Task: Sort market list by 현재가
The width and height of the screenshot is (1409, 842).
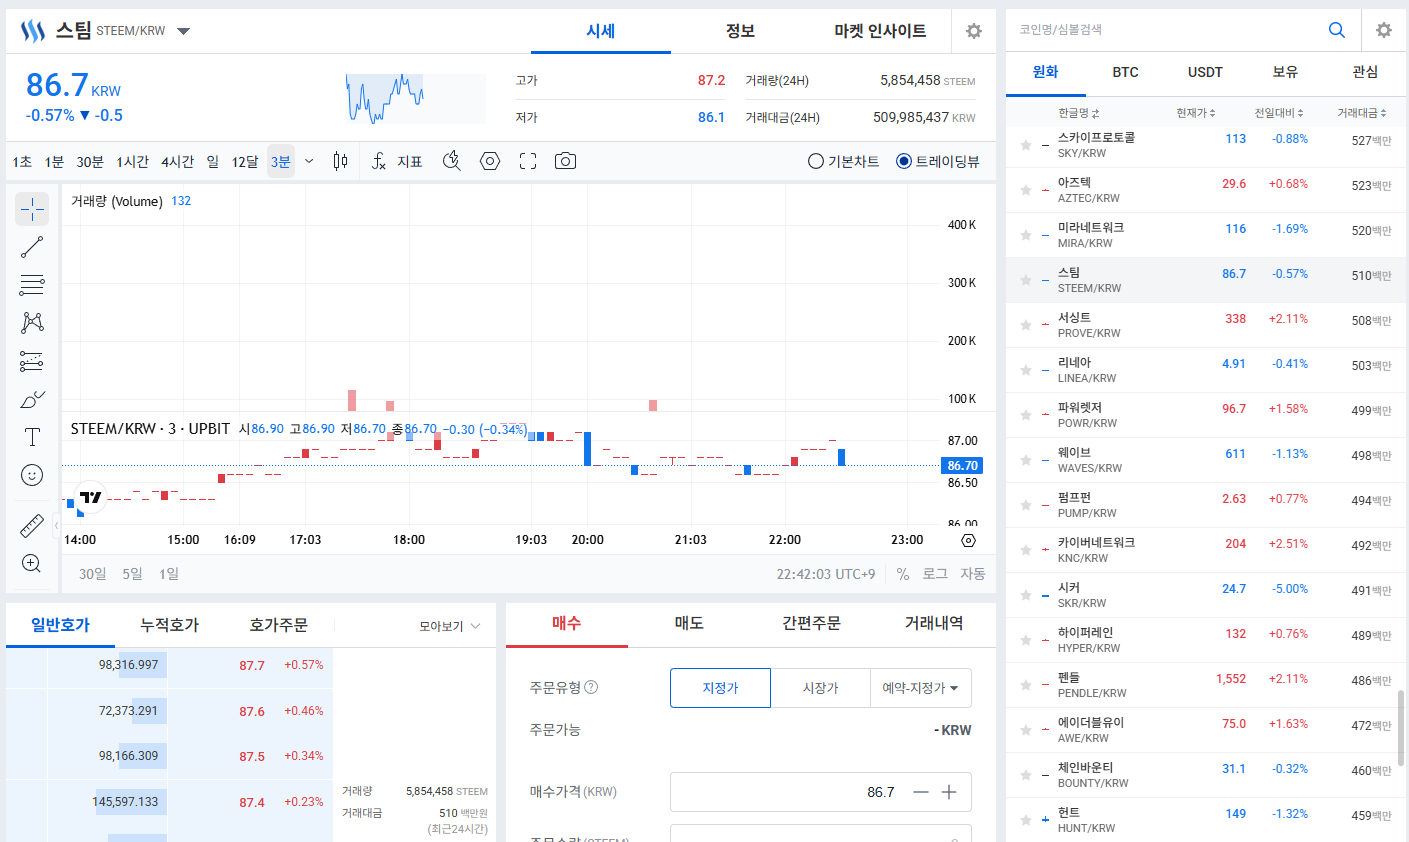Action: pos(1196,113)
